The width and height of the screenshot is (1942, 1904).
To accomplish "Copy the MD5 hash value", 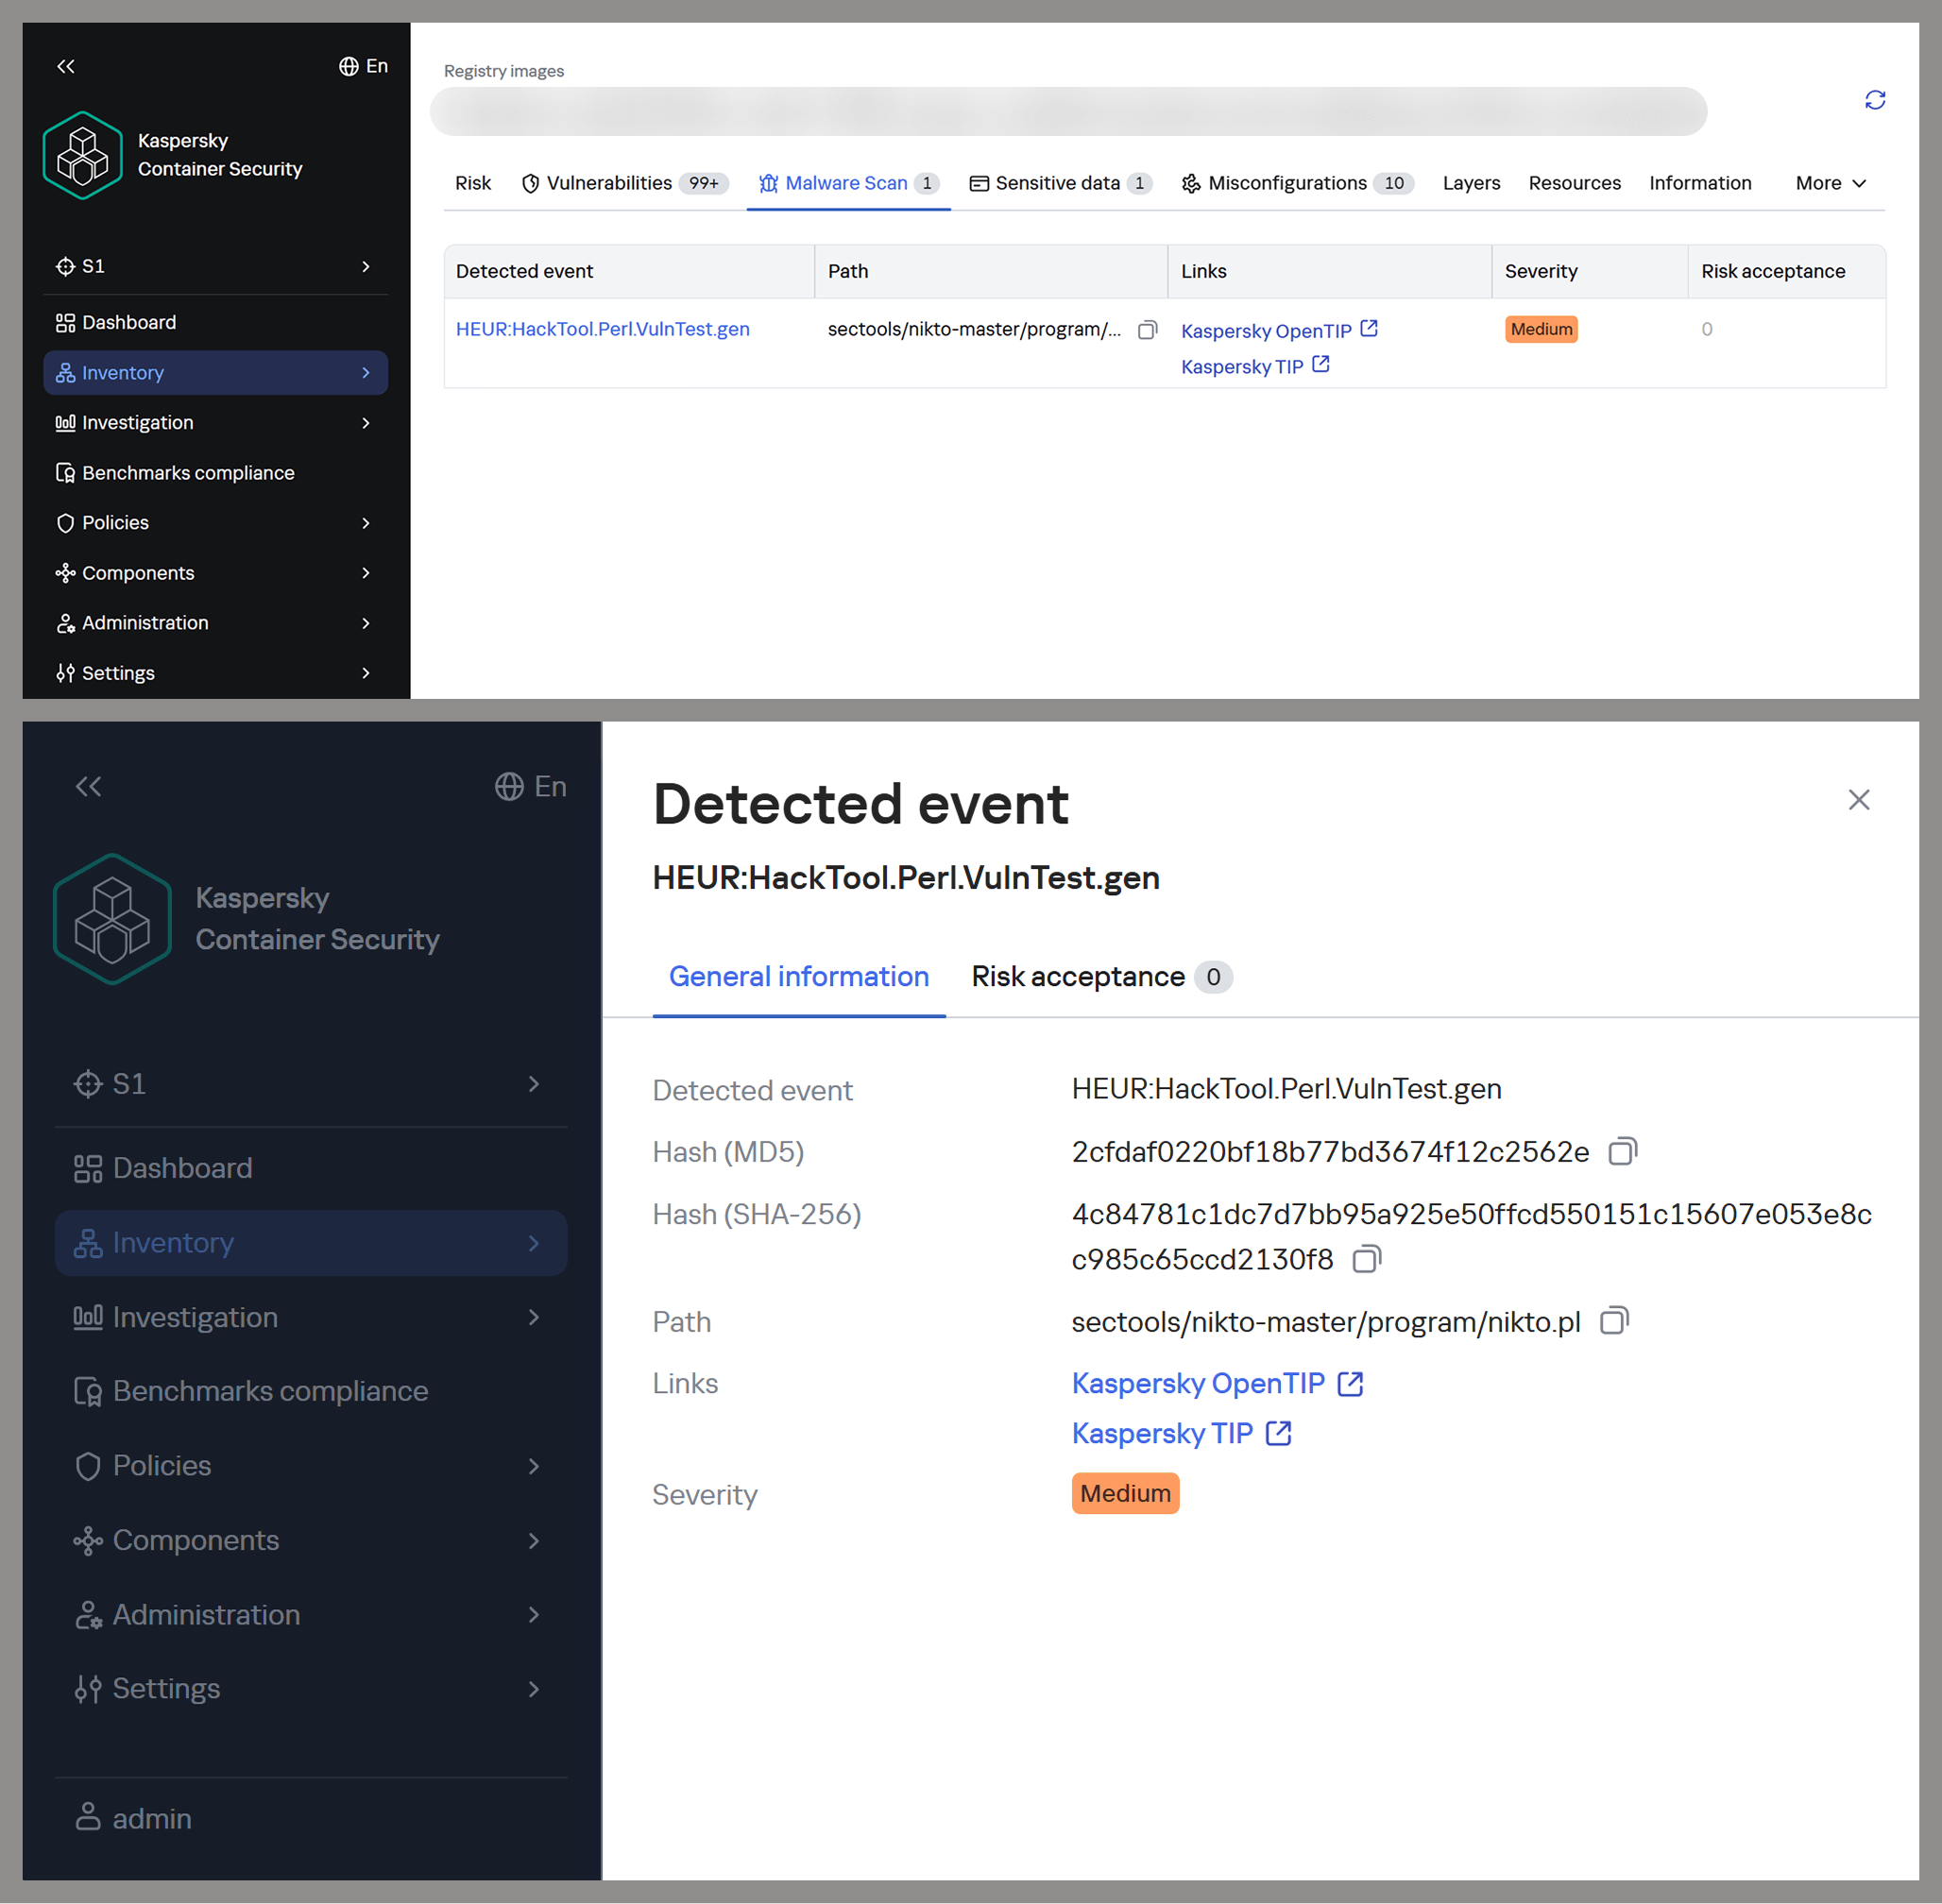I will pyautogui.click(x=1622, y=1151).
